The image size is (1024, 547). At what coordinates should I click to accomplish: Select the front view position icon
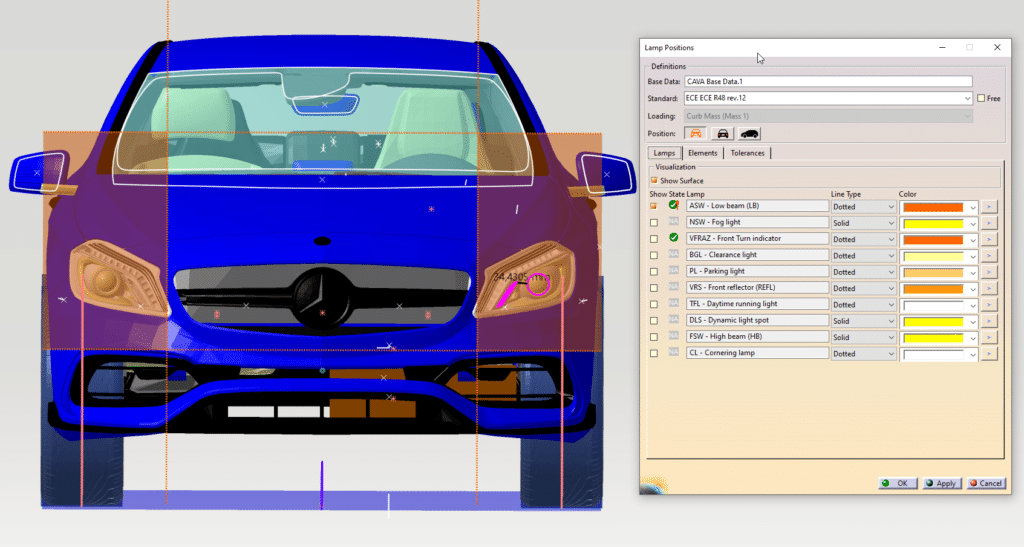[x=696, y=133]
